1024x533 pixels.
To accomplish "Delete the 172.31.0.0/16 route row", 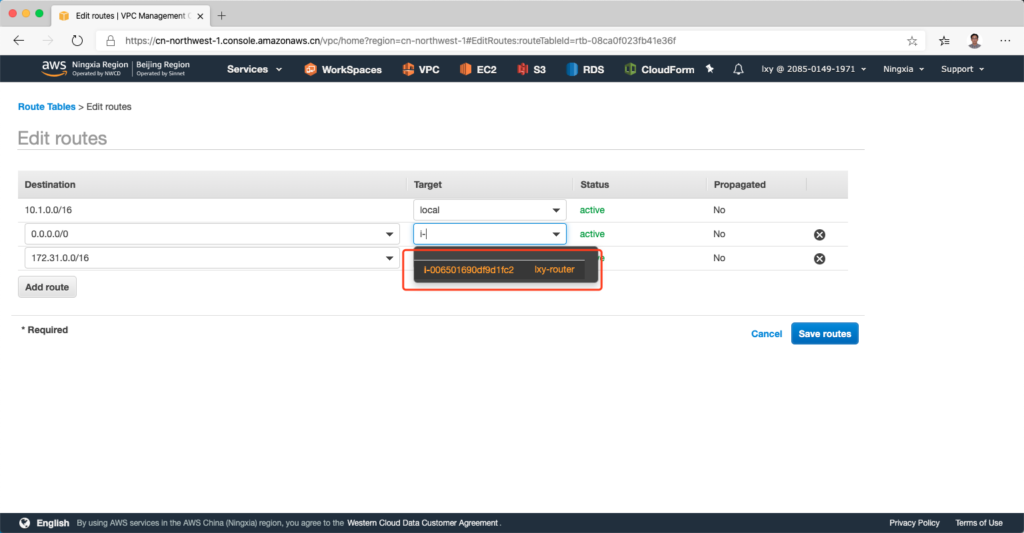I will 819,259.
